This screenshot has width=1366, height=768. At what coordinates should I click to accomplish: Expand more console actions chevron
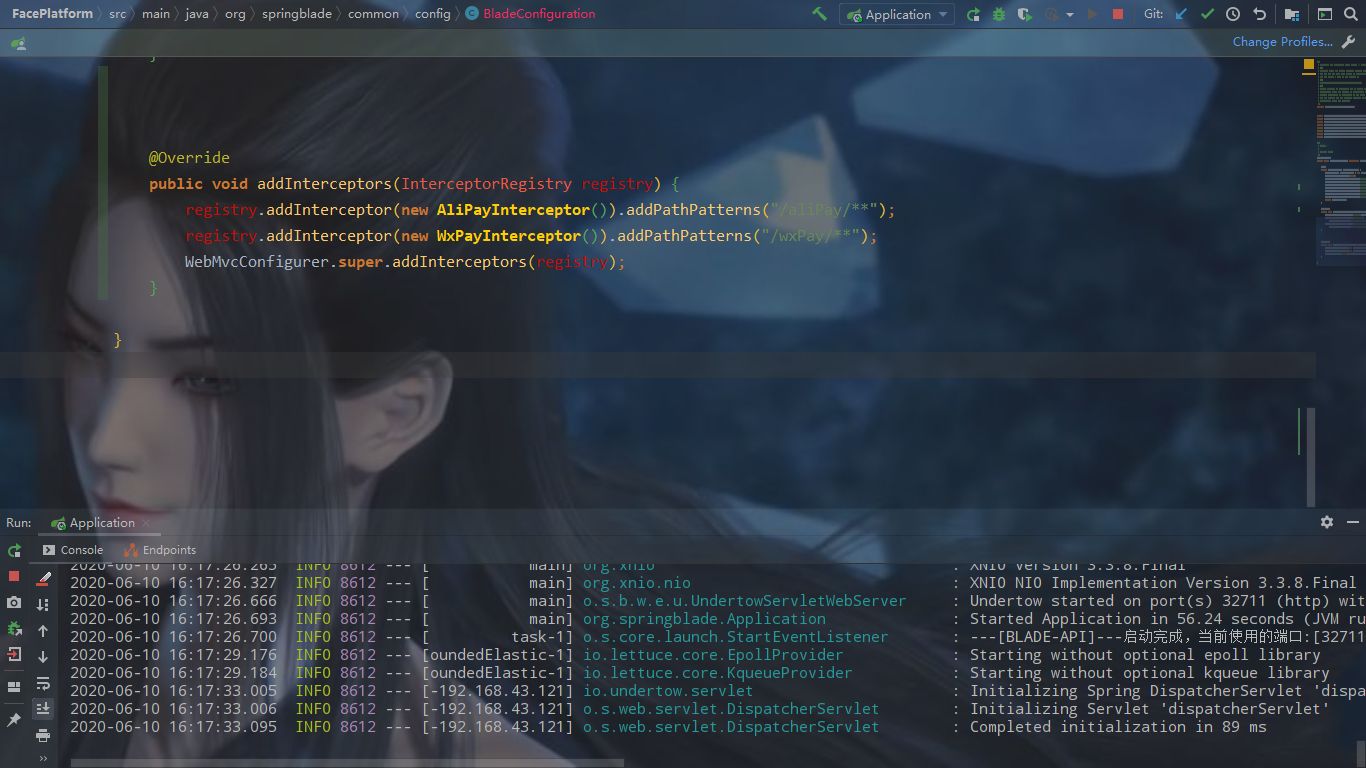tap(43, 759)
